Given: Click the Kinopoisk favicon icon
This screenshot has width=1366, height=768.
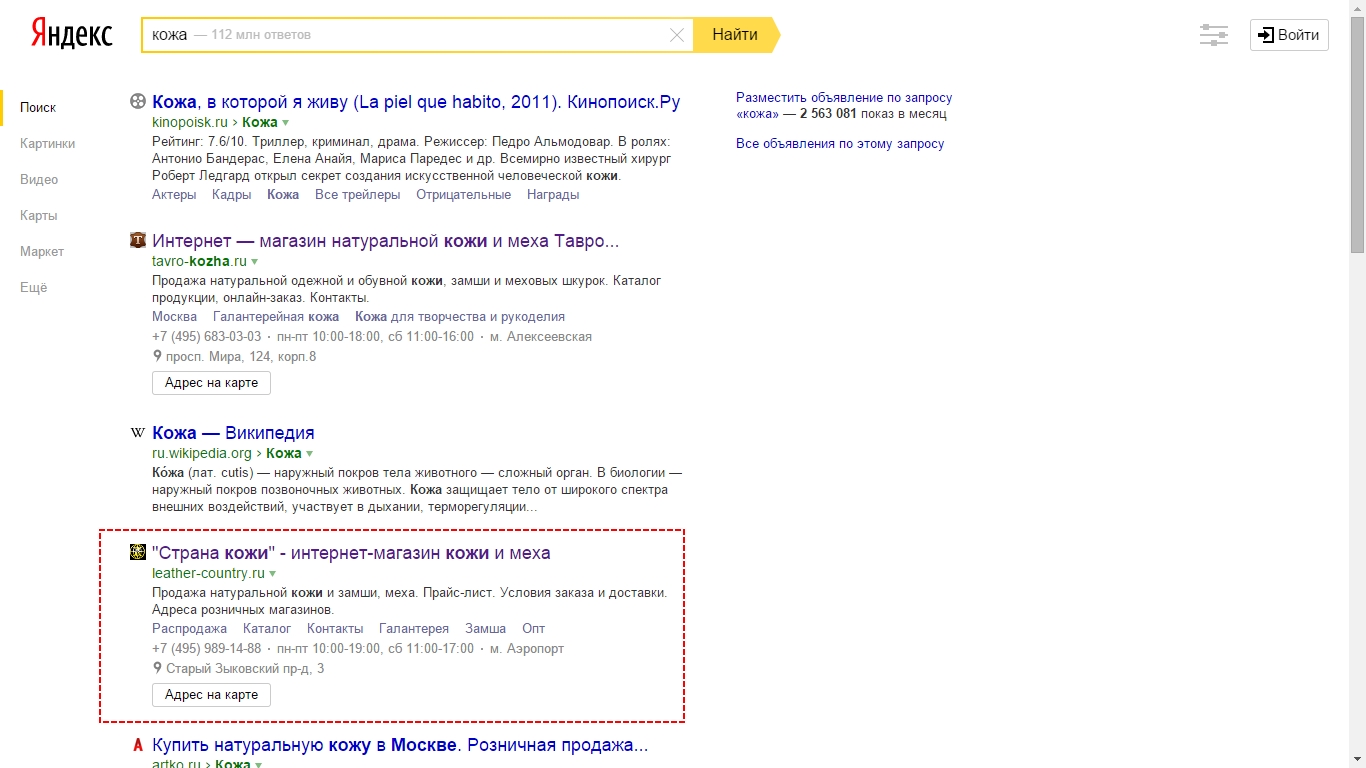Looking at the screenshot, I should click(138, 101).
